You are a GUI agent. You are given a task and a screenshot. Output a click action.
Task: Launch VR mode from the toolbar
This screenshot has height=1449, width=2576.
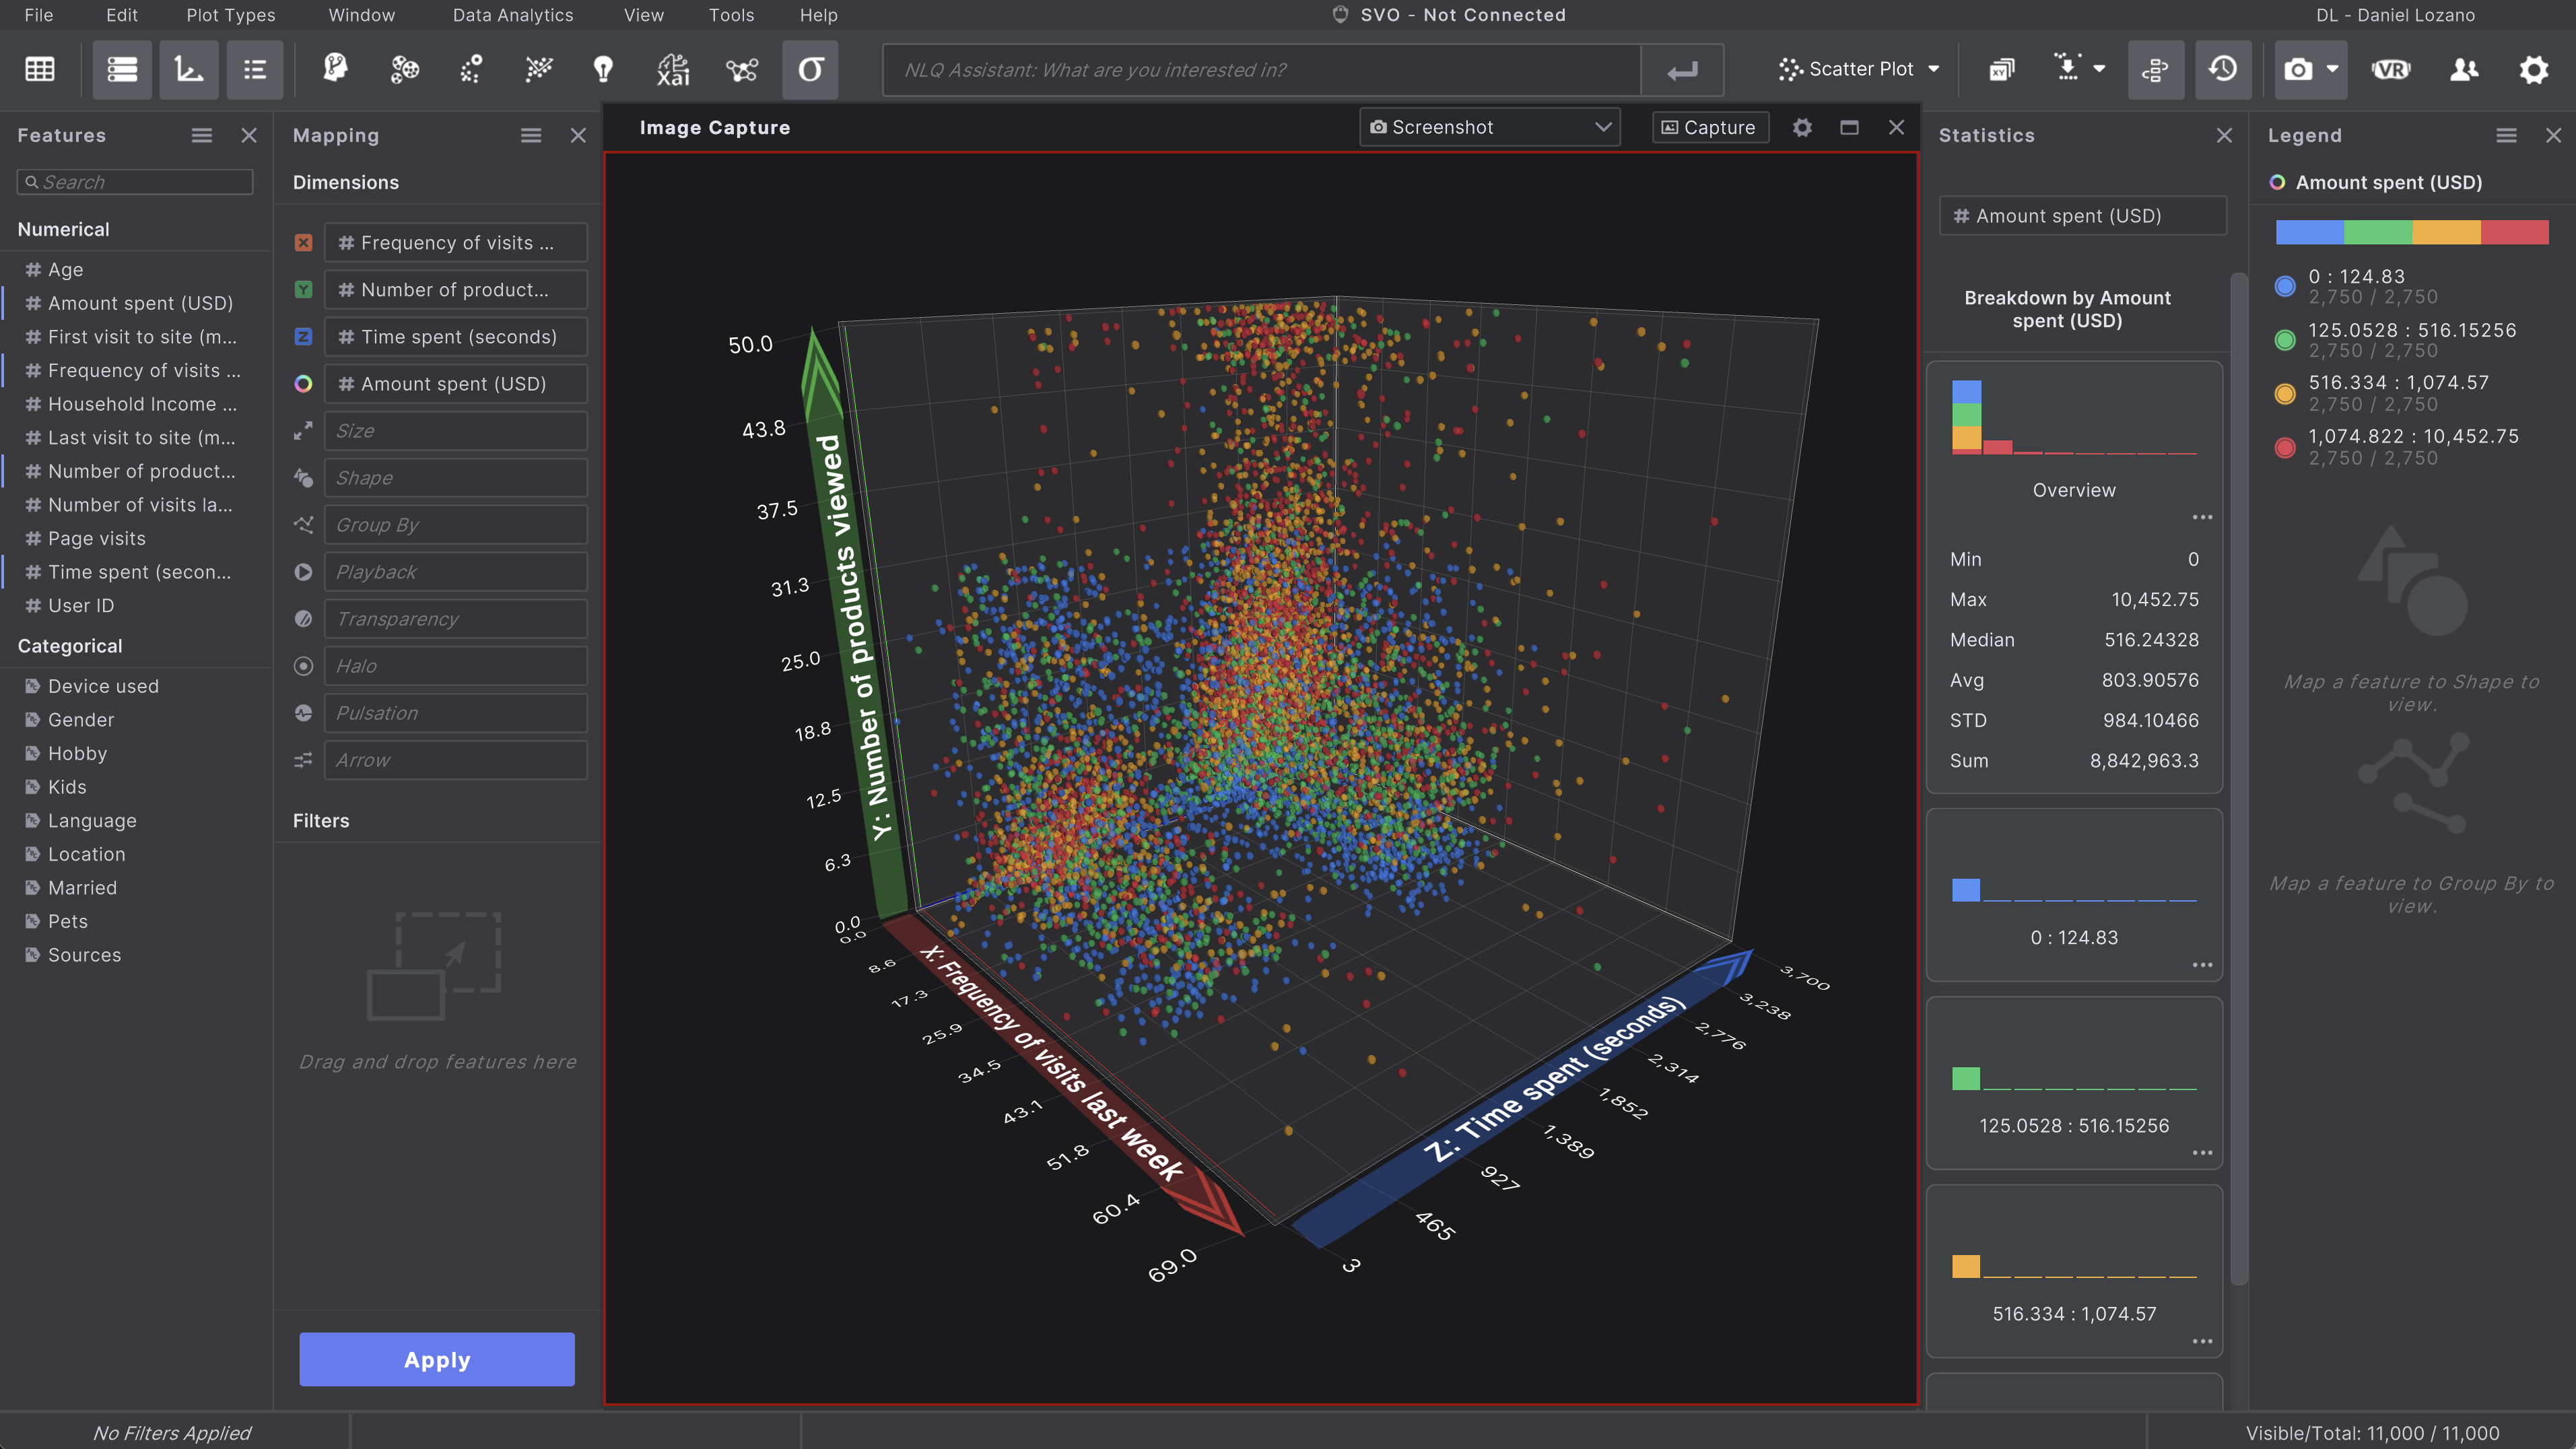pos(2392,70)
